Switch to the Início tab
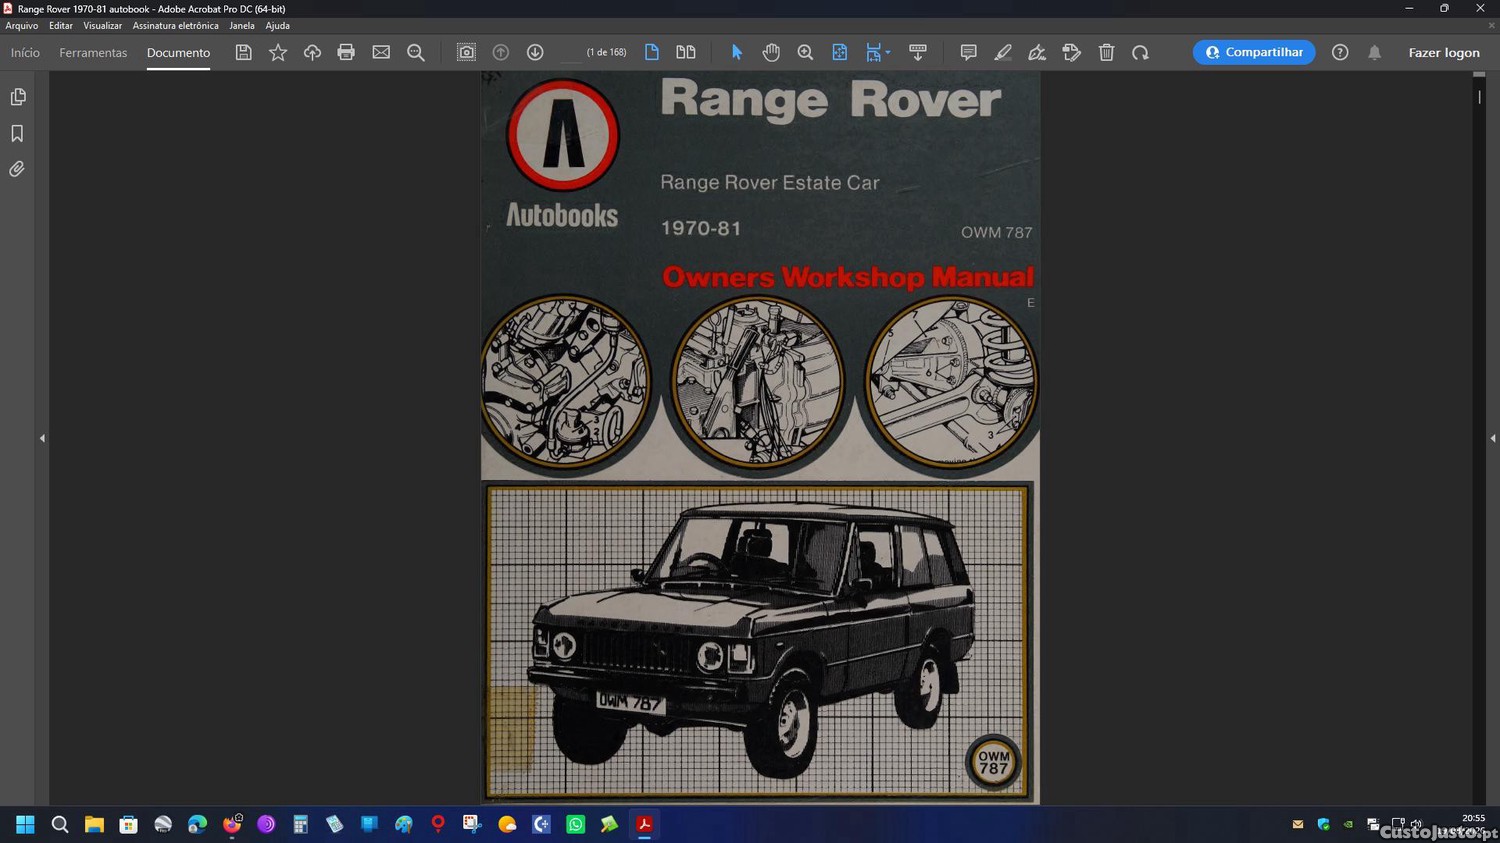 [x=25, y=52]
